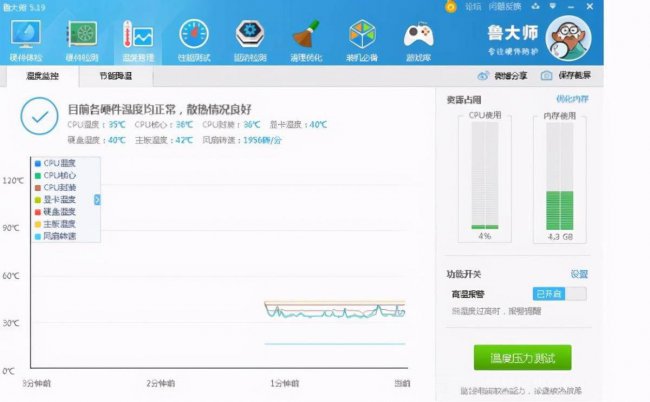Open 性能测试 speedometer gauge icon
The height and width of the screenshot is (402, 650).
[194, 34]
